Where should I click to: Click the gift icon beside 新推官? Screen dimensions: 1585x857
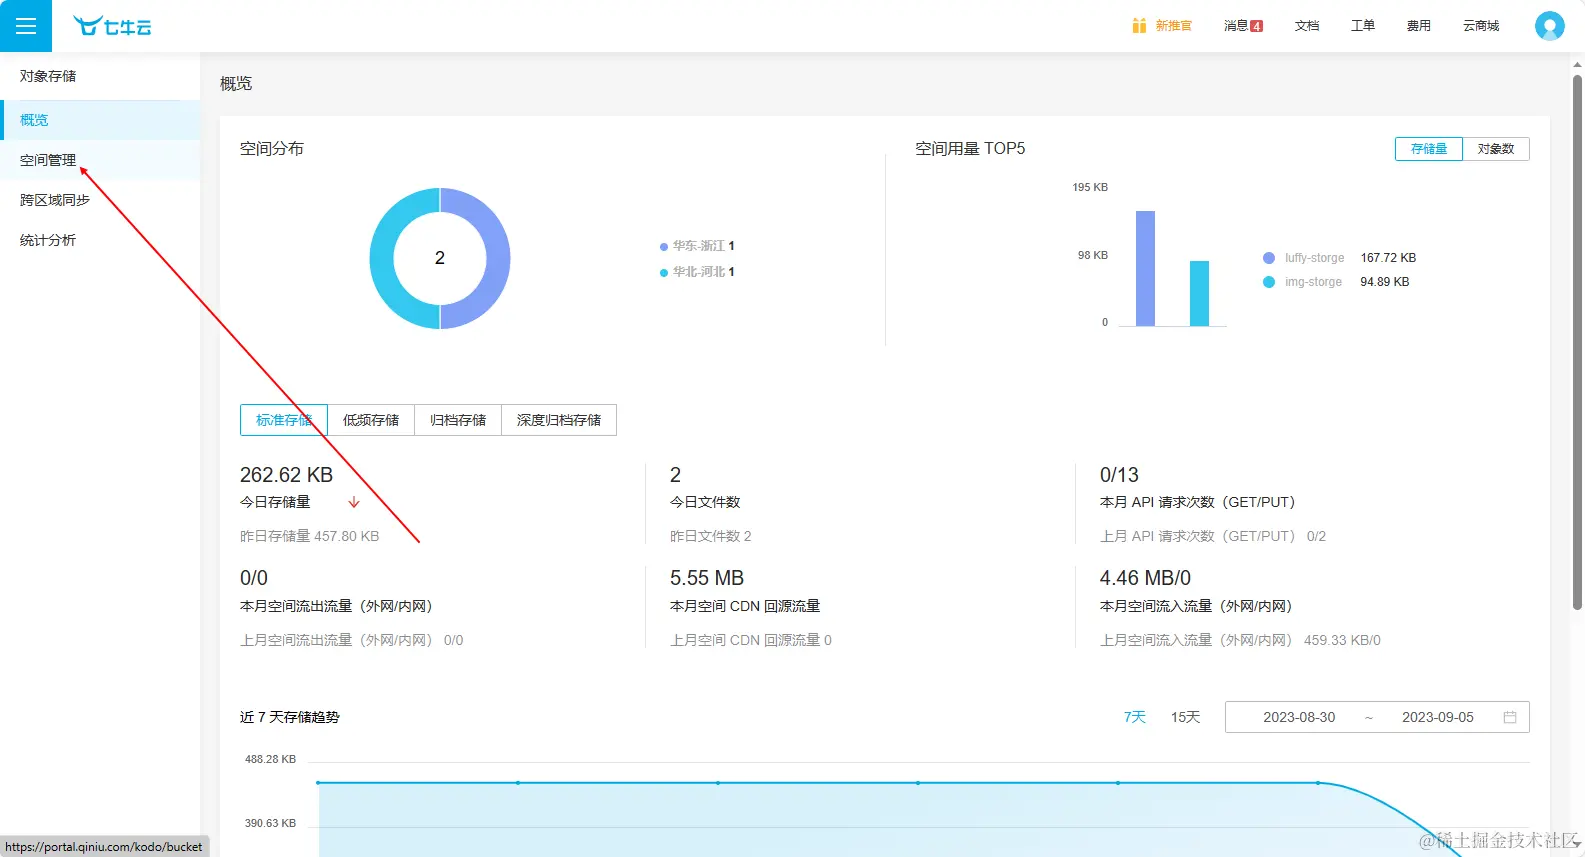coord(1139,26)
